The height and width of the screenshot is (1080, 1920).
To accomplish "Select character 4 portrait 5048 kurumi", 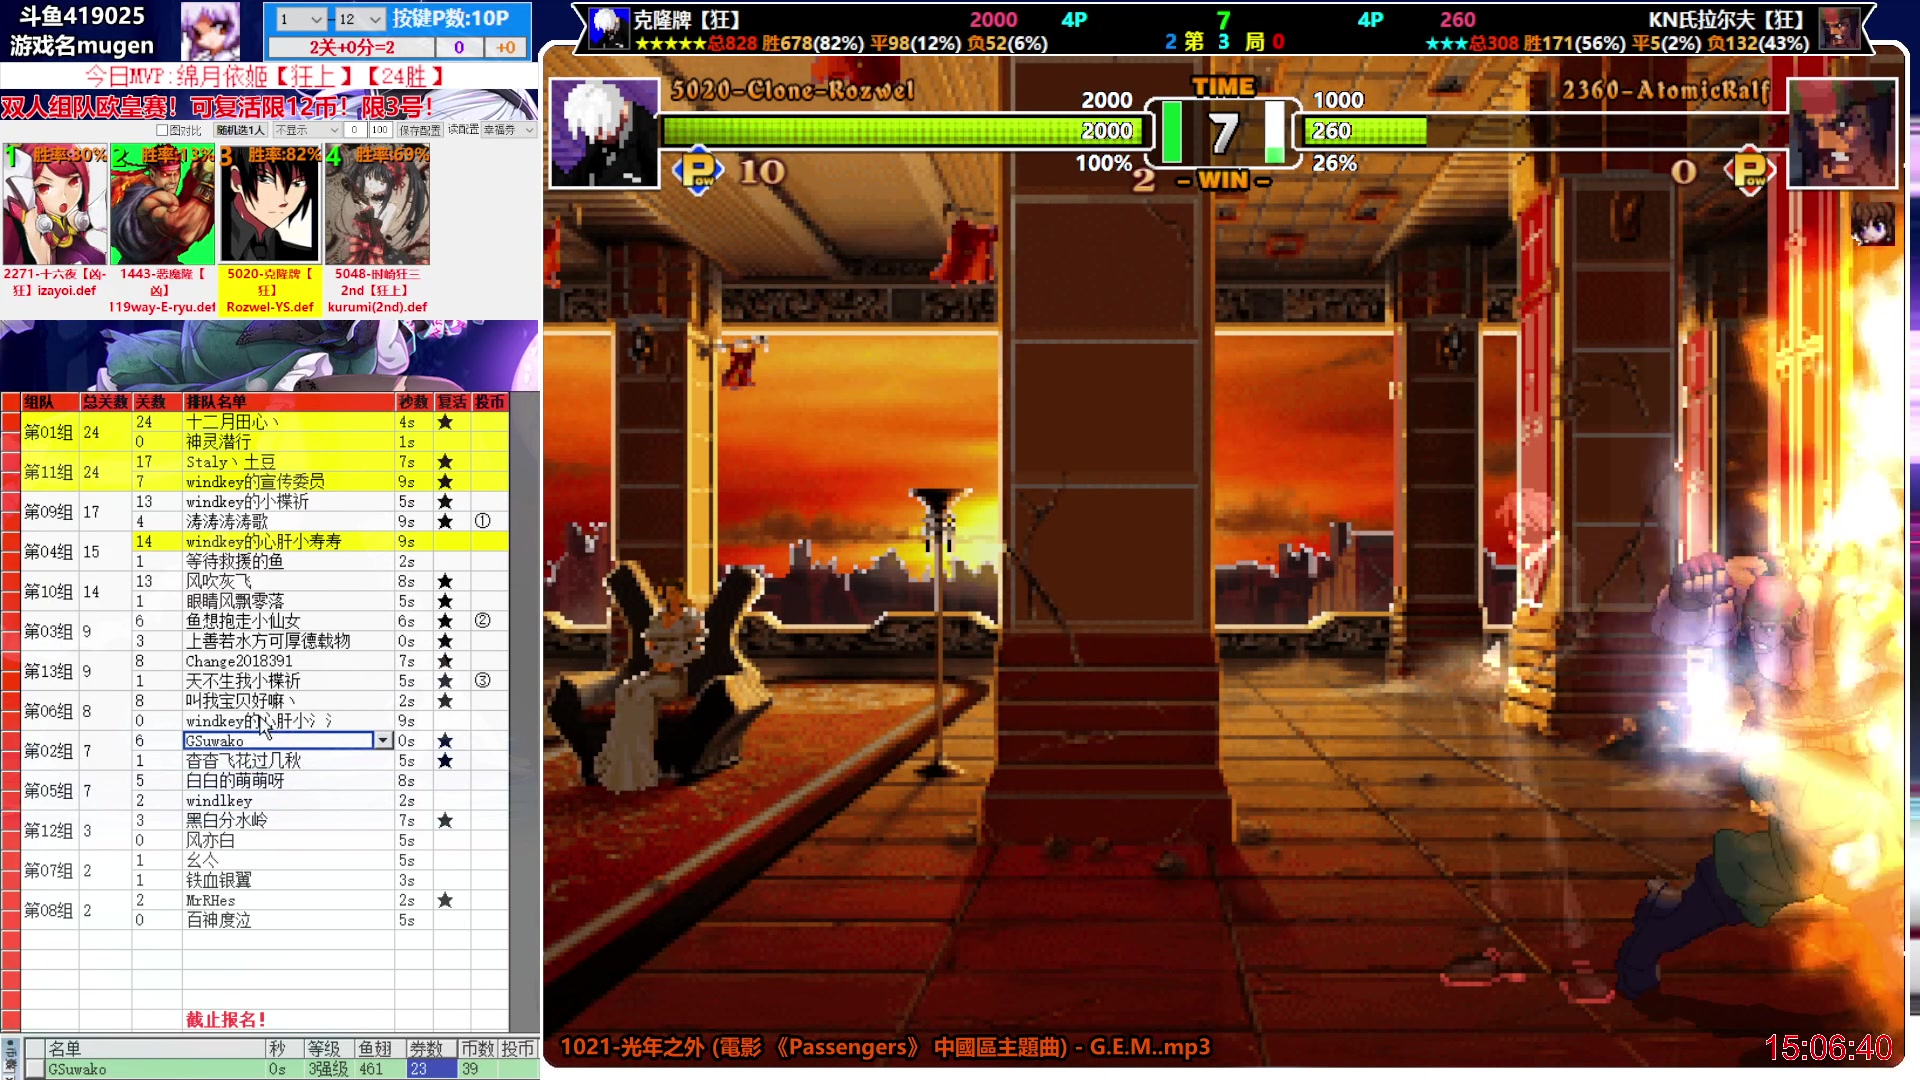I will pos(377,205).
